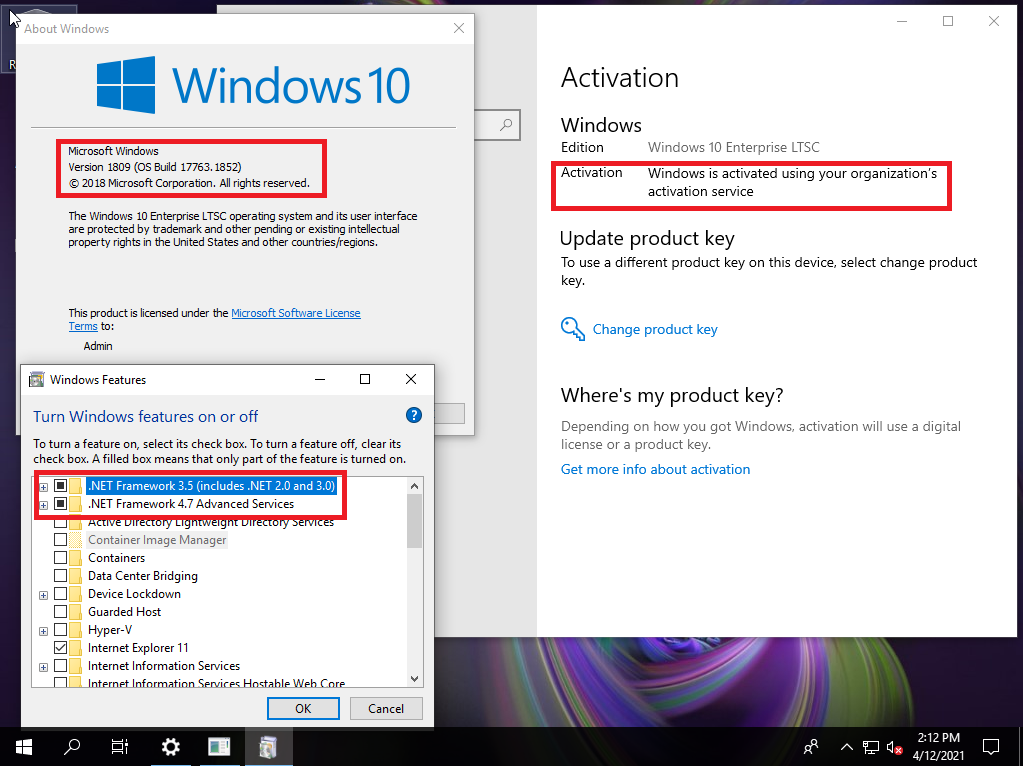Maximize the Windows Features dialog
The width and height of the screenshot is (1023, 766).
pyautogui.click(x=365, y=379)
